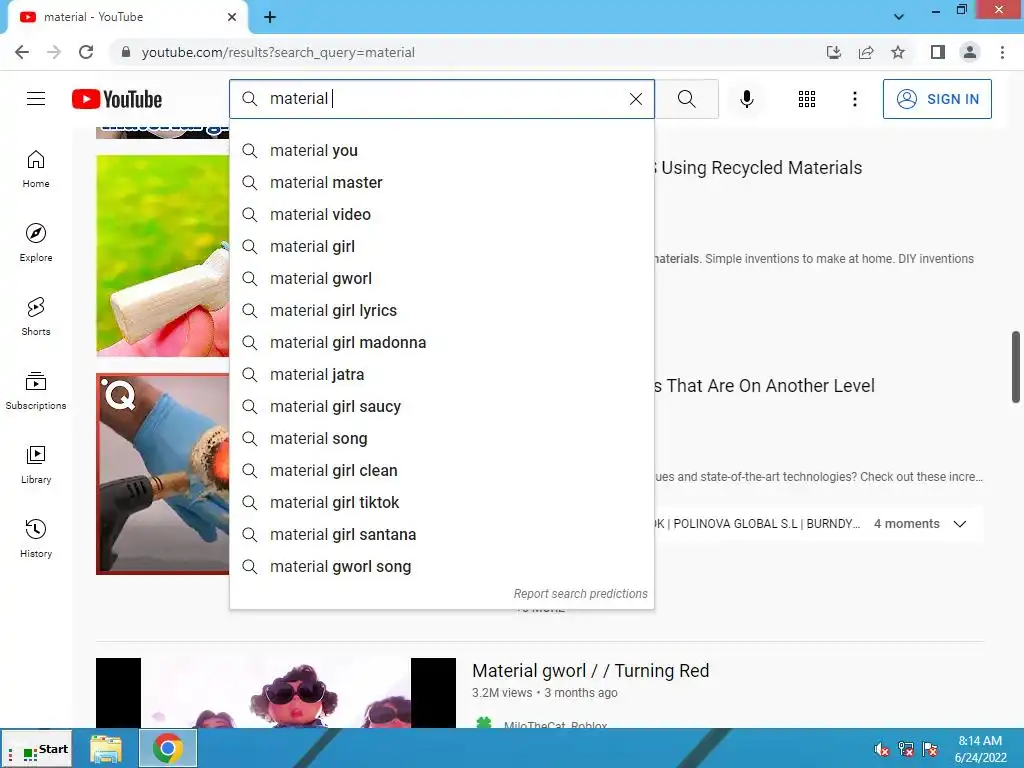Clear the search box with X icon

click(635, 99)
